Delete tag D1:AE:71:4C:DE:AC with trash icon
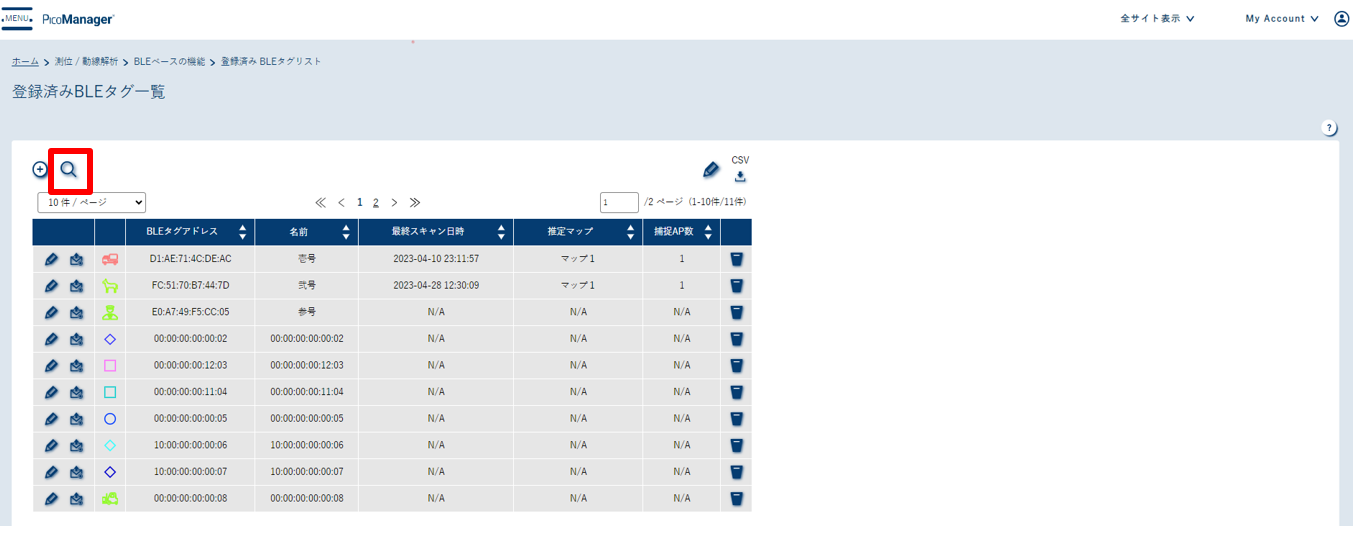 point(736,259)
